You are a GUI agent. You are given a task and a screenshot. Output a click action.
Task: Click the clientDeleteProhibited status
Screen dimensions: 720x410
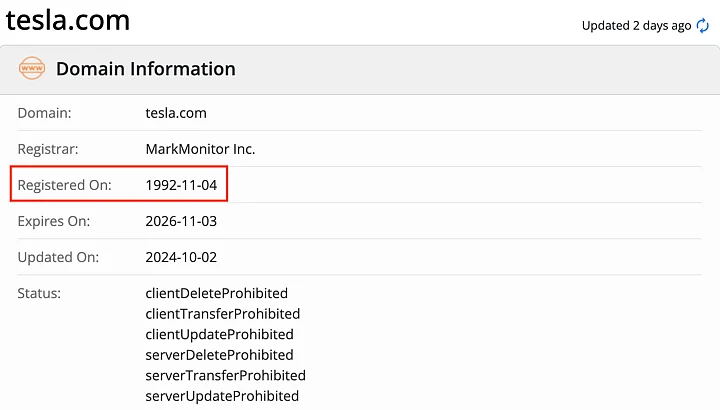click(x=216, y=293)
